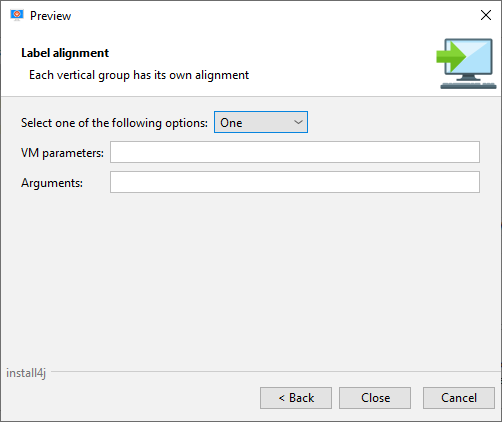Image resolution: width=502 pixels, height=422 pixels.
Task: Click the Preview title text
Action: (50, 16)
